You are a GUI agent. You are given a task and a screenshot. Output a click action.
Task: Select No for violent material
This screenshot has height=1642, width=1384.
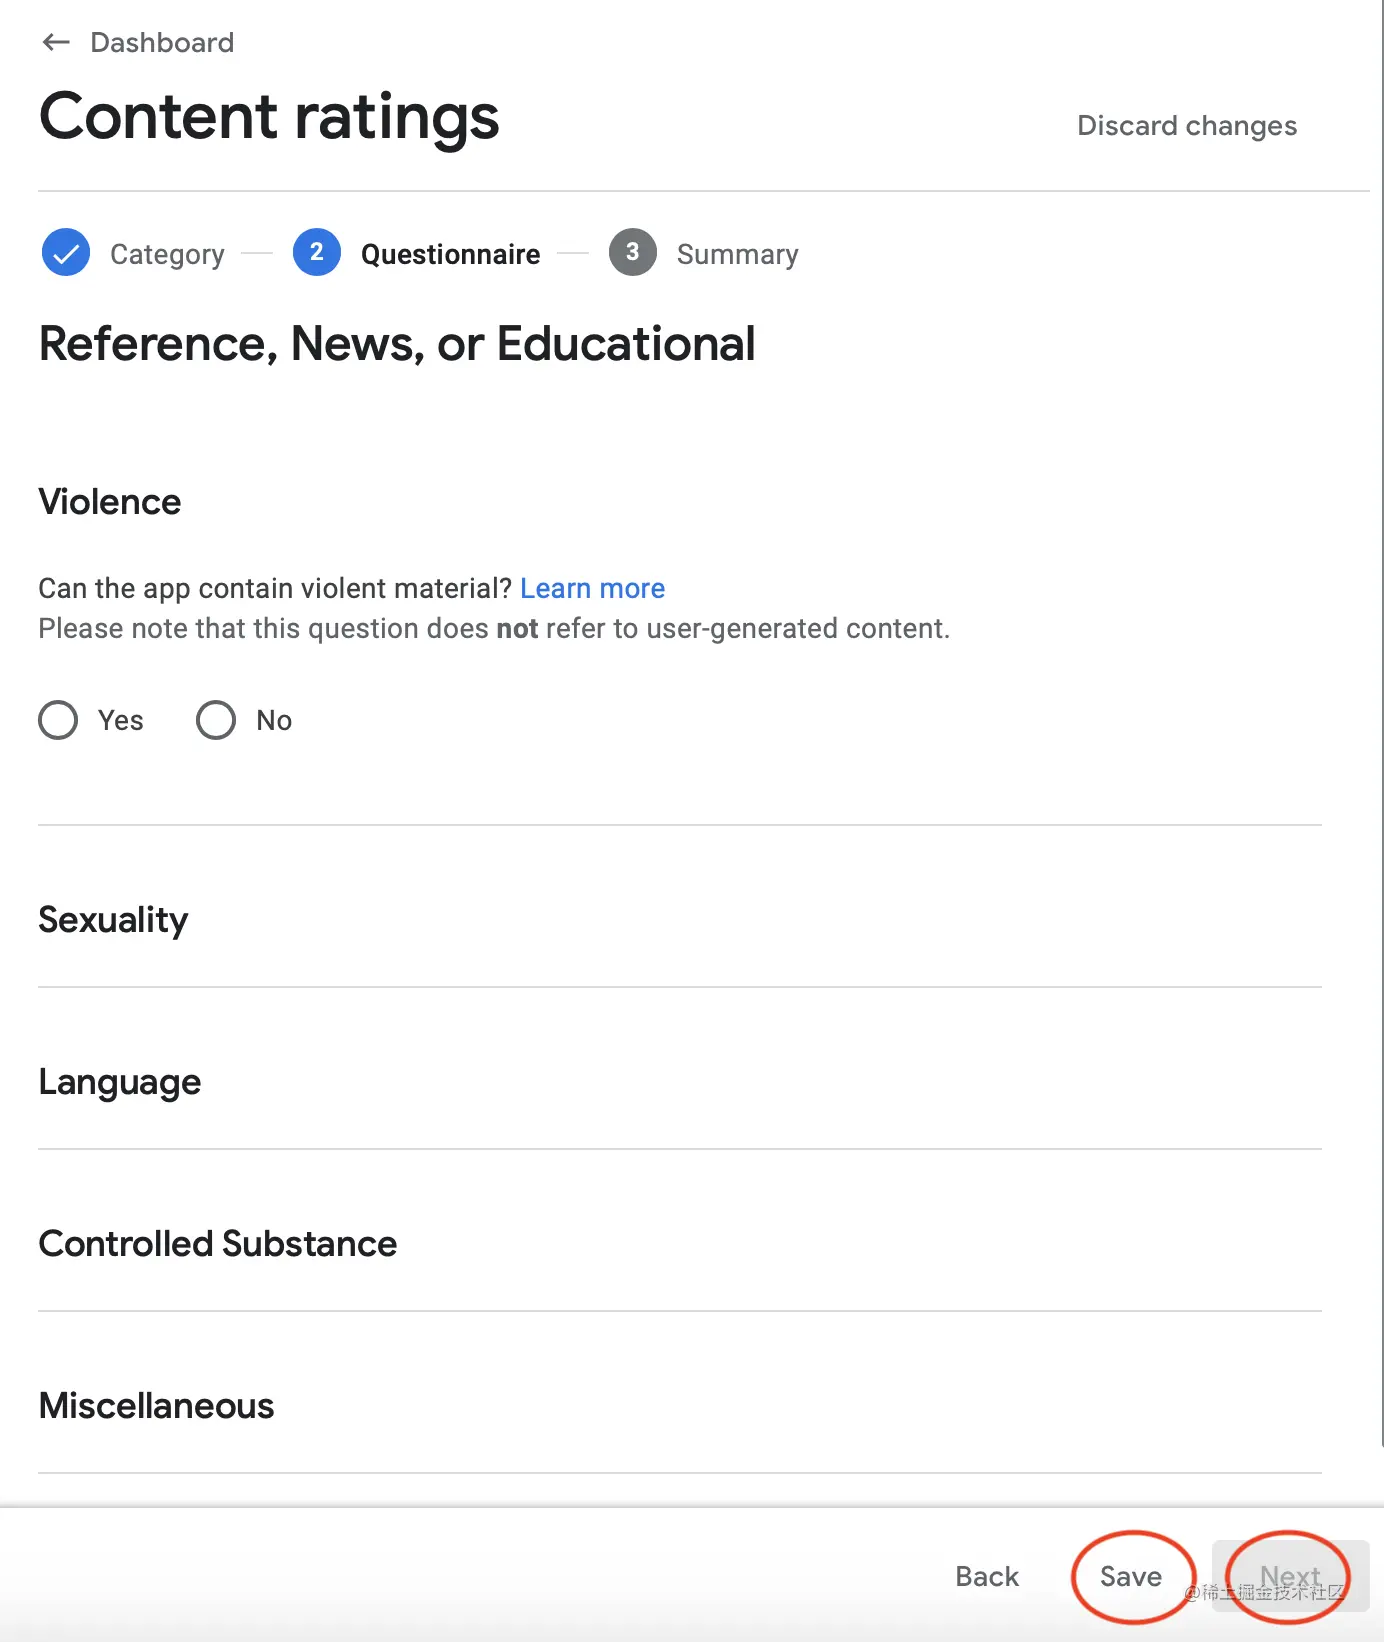(216, 720)
